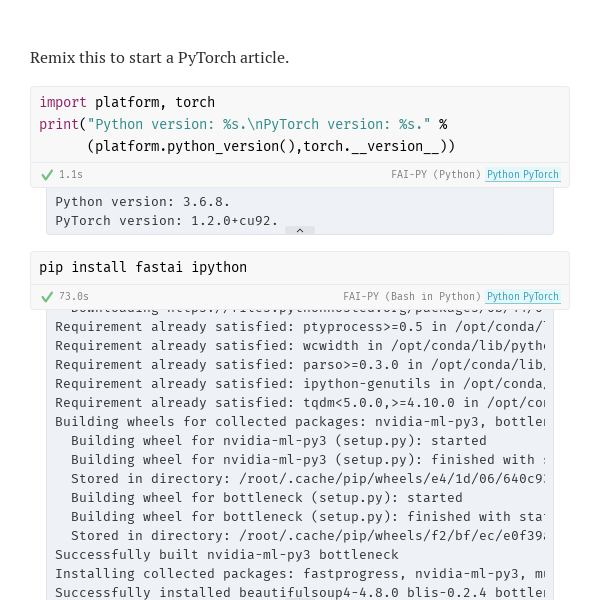
Task: Click green checkmark beside 1.1s runtime
Action: coord(47,175)
